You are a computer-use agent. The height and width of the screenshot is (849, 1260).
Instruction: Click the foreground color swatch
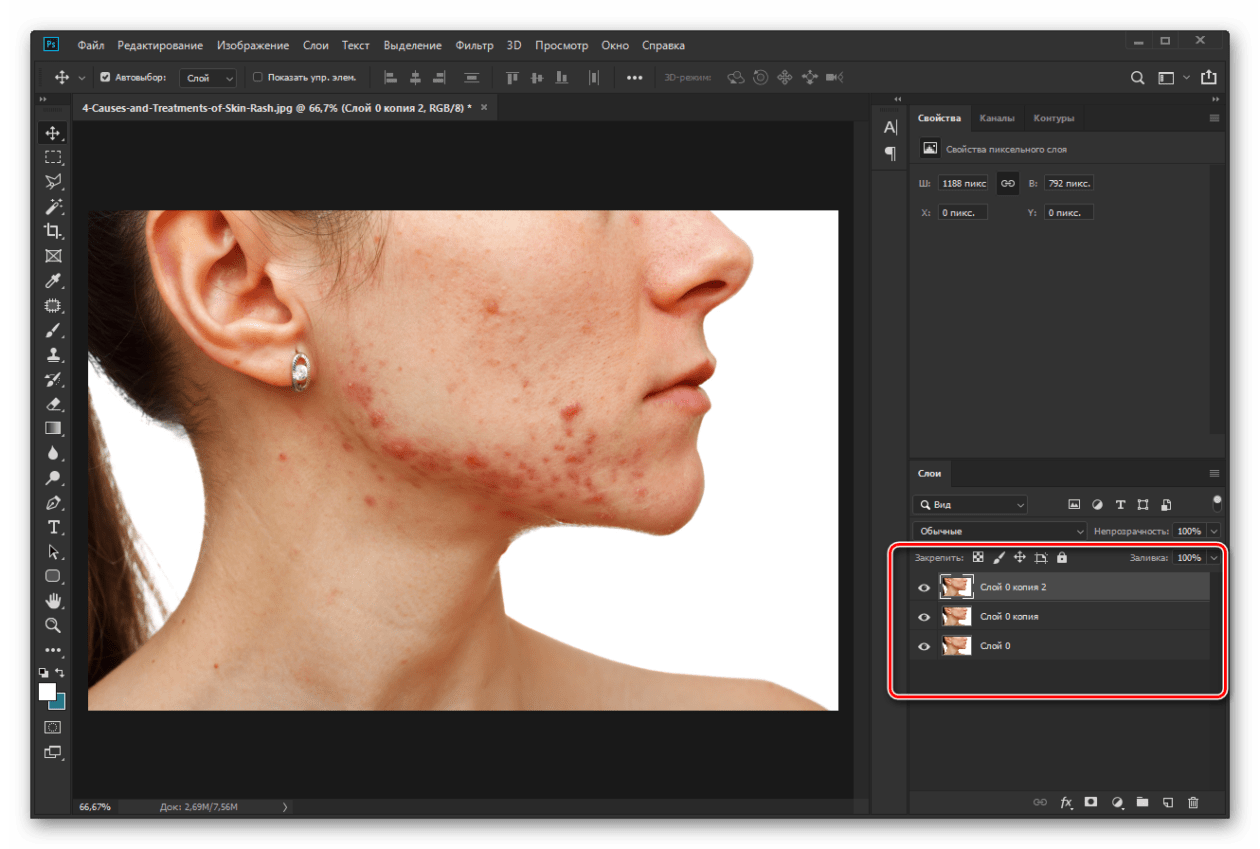(x=47, y=691)
